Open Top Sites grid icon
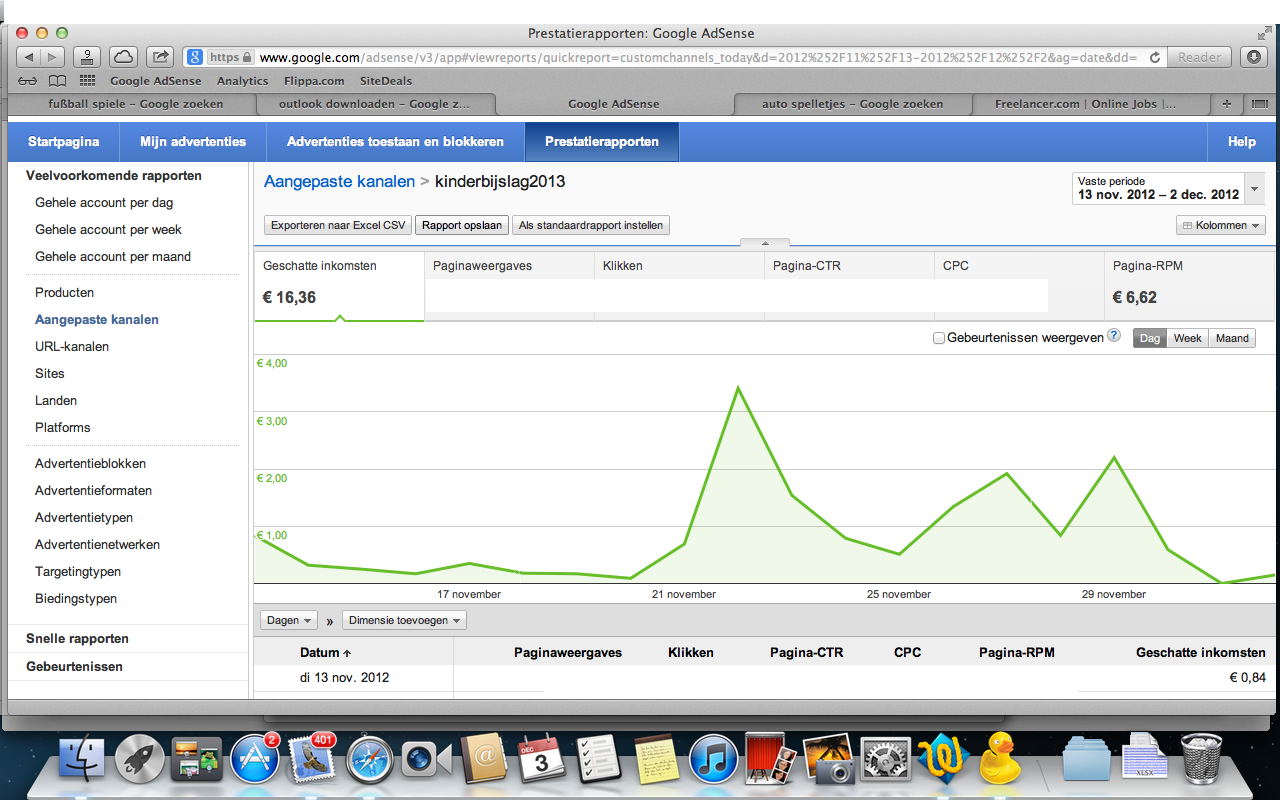Image resolution: width=1280 pixels, height=800 pixels. tap(87, 81)
